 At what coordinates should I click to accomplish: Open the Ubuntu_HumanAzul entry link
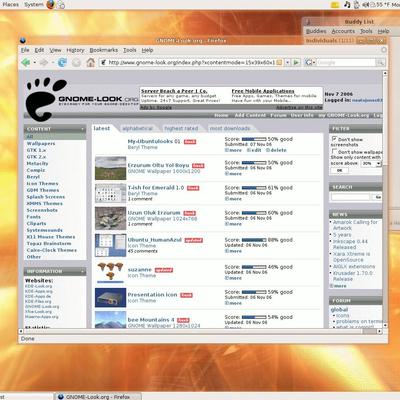pyautogui.click(x=155, y=240)
